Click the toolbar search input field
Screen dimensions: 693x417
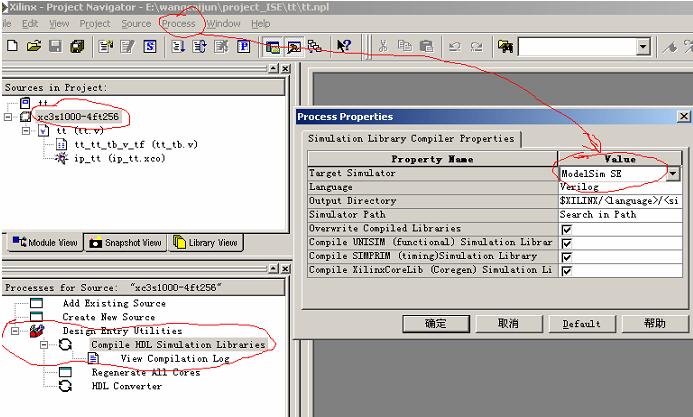[578, 46]
